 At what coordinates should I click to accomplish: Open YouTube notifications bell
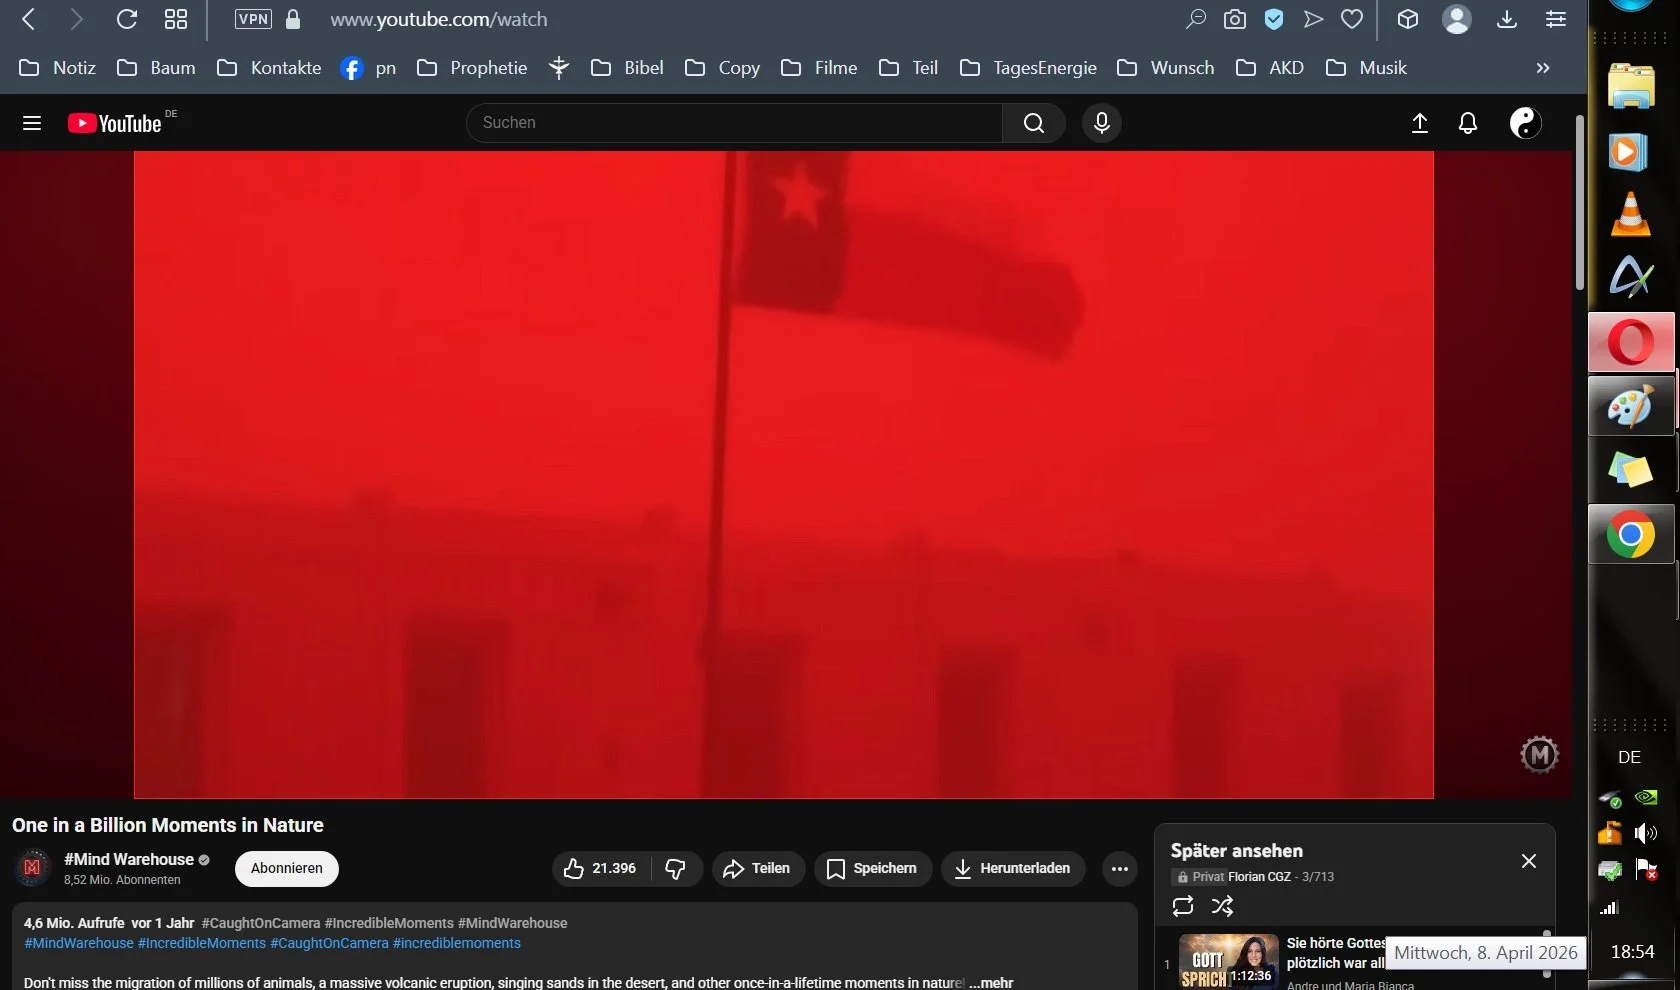point(1468,123)
